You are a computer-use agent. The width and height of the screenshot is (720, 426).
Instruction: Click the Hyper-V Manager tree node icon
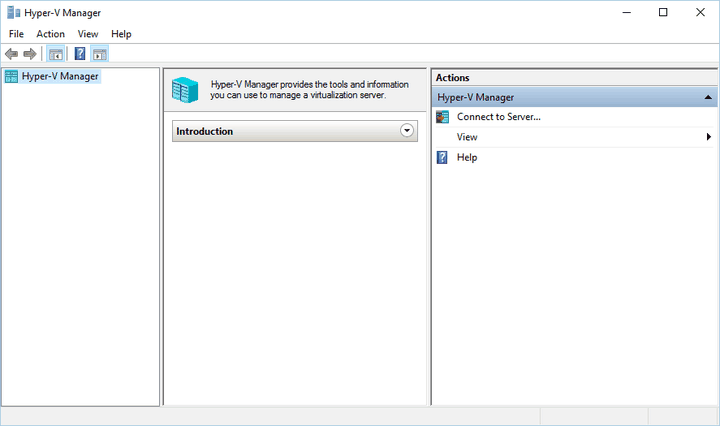click(x=11, y=76)
